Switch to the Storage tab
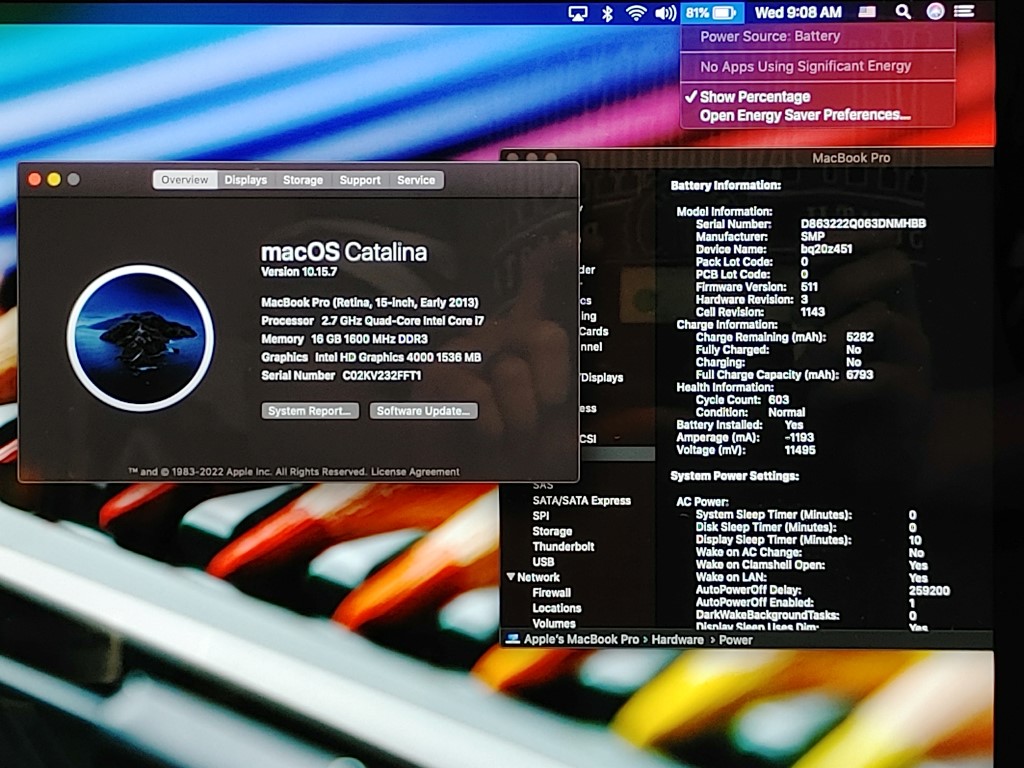Image resolution: width=1024 pixels, height=768 pixels. click(x=303, y=180)
